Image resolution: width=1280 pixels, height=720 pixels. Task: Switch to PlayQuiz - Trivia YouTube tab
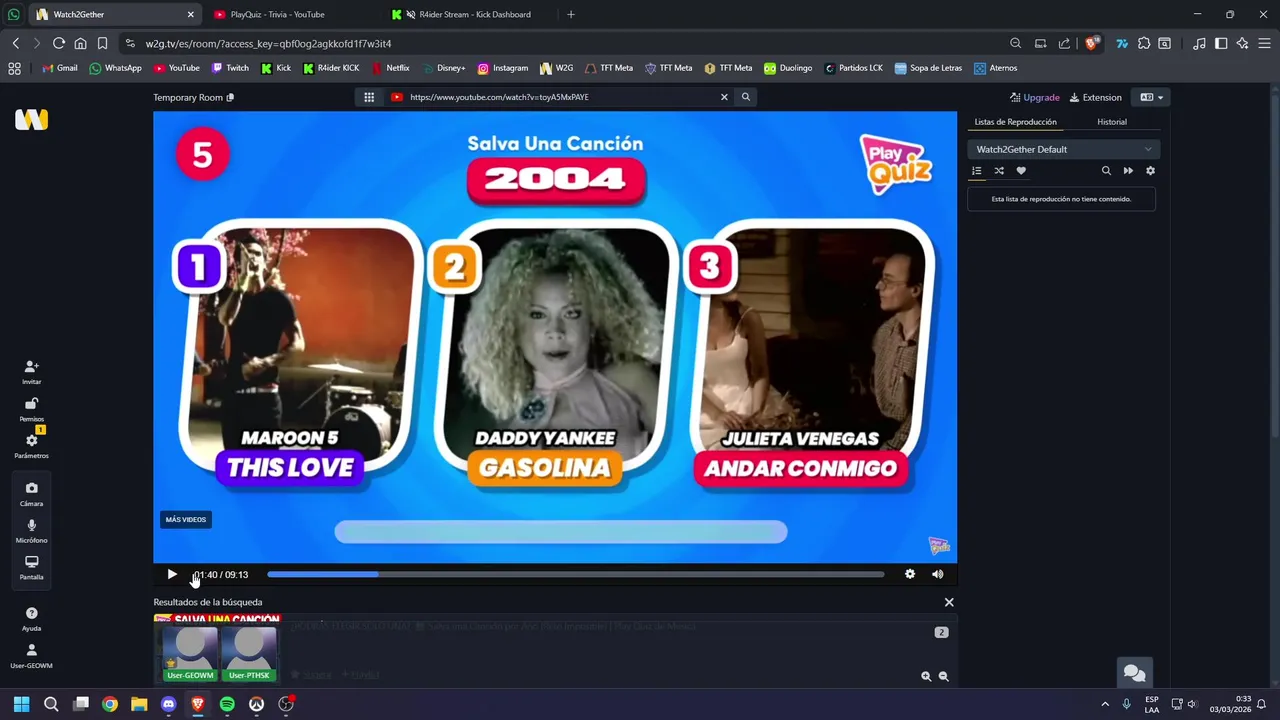290,14
